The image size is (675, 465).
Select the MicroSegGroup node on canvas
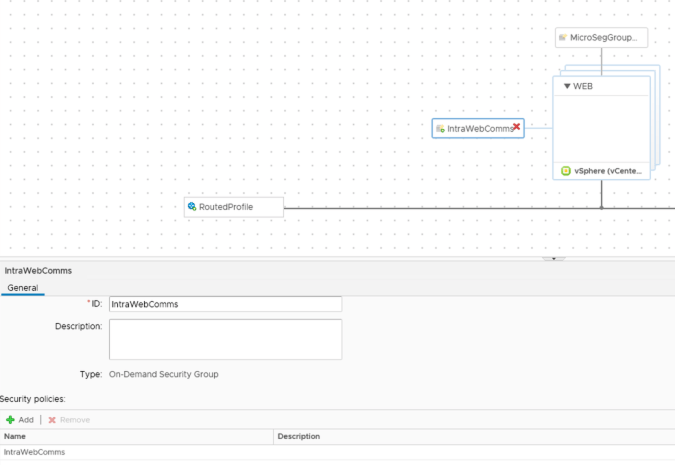coord(601,37)
